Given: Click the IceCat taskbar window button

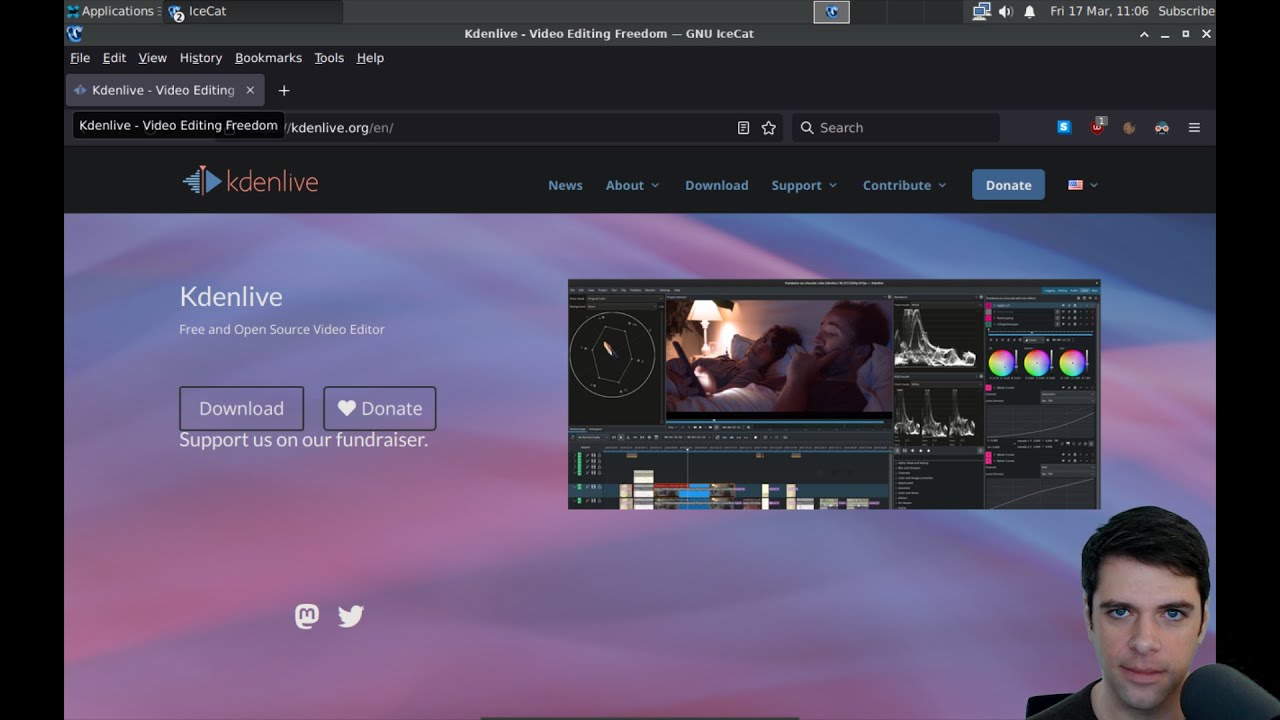Looking at the screenshot, I should [x=253, y=11].
